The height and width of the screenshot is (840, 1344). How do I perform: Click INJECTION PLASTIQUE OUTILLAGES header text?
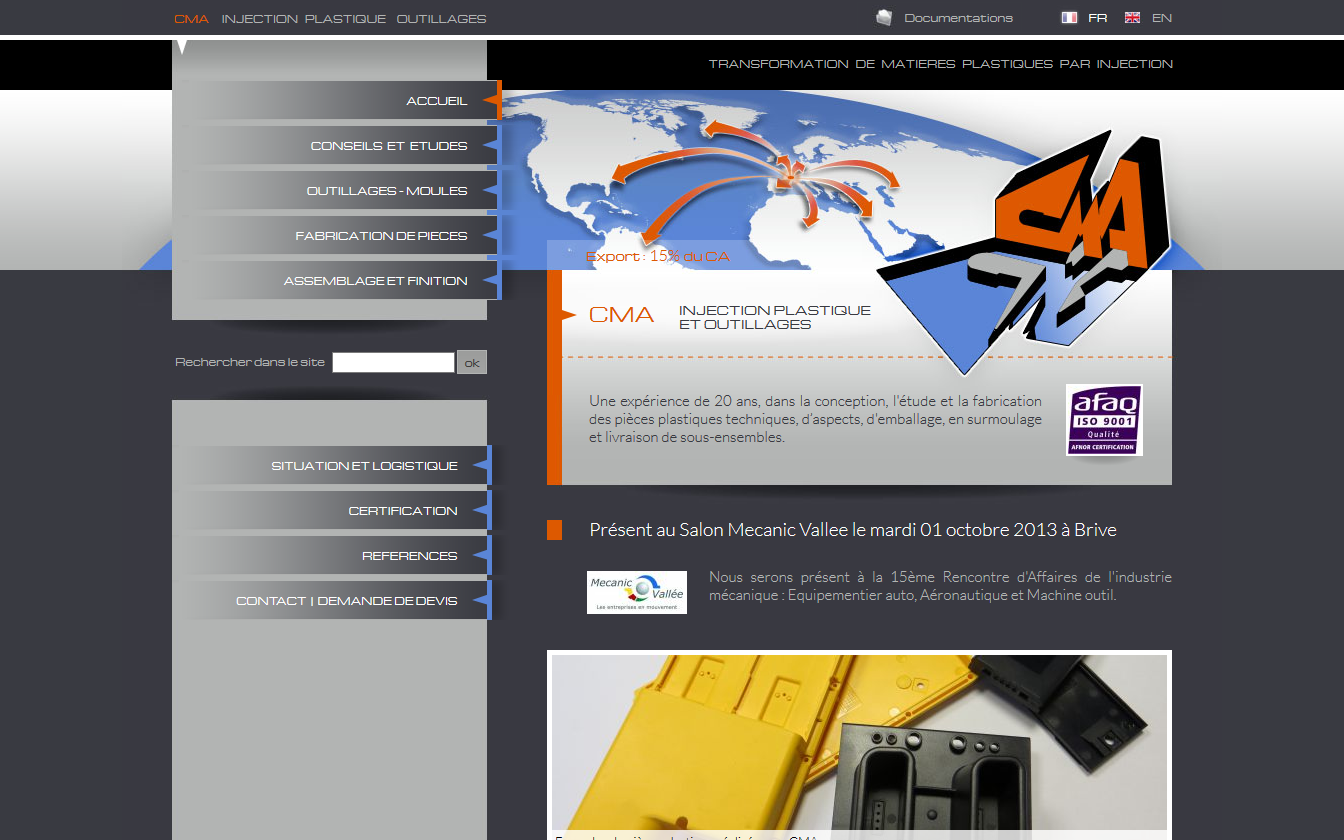pos(354,19)
